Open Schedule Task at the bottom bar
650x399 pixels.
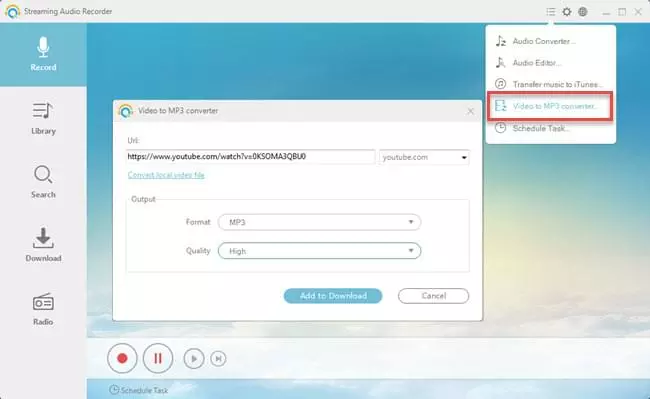138,390
